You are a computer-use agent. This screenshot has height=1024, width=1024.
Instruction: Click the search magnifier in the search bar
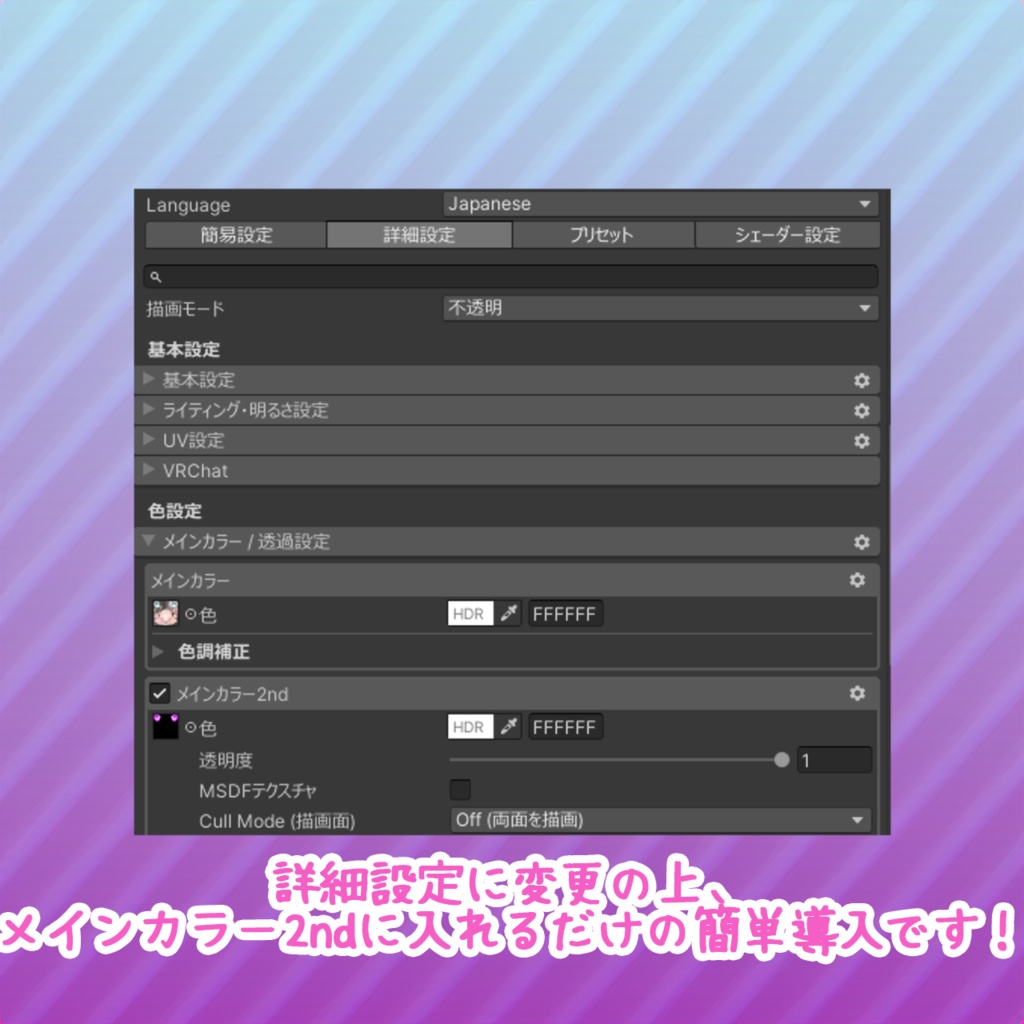pyautogui.click(x=156, y=276)
